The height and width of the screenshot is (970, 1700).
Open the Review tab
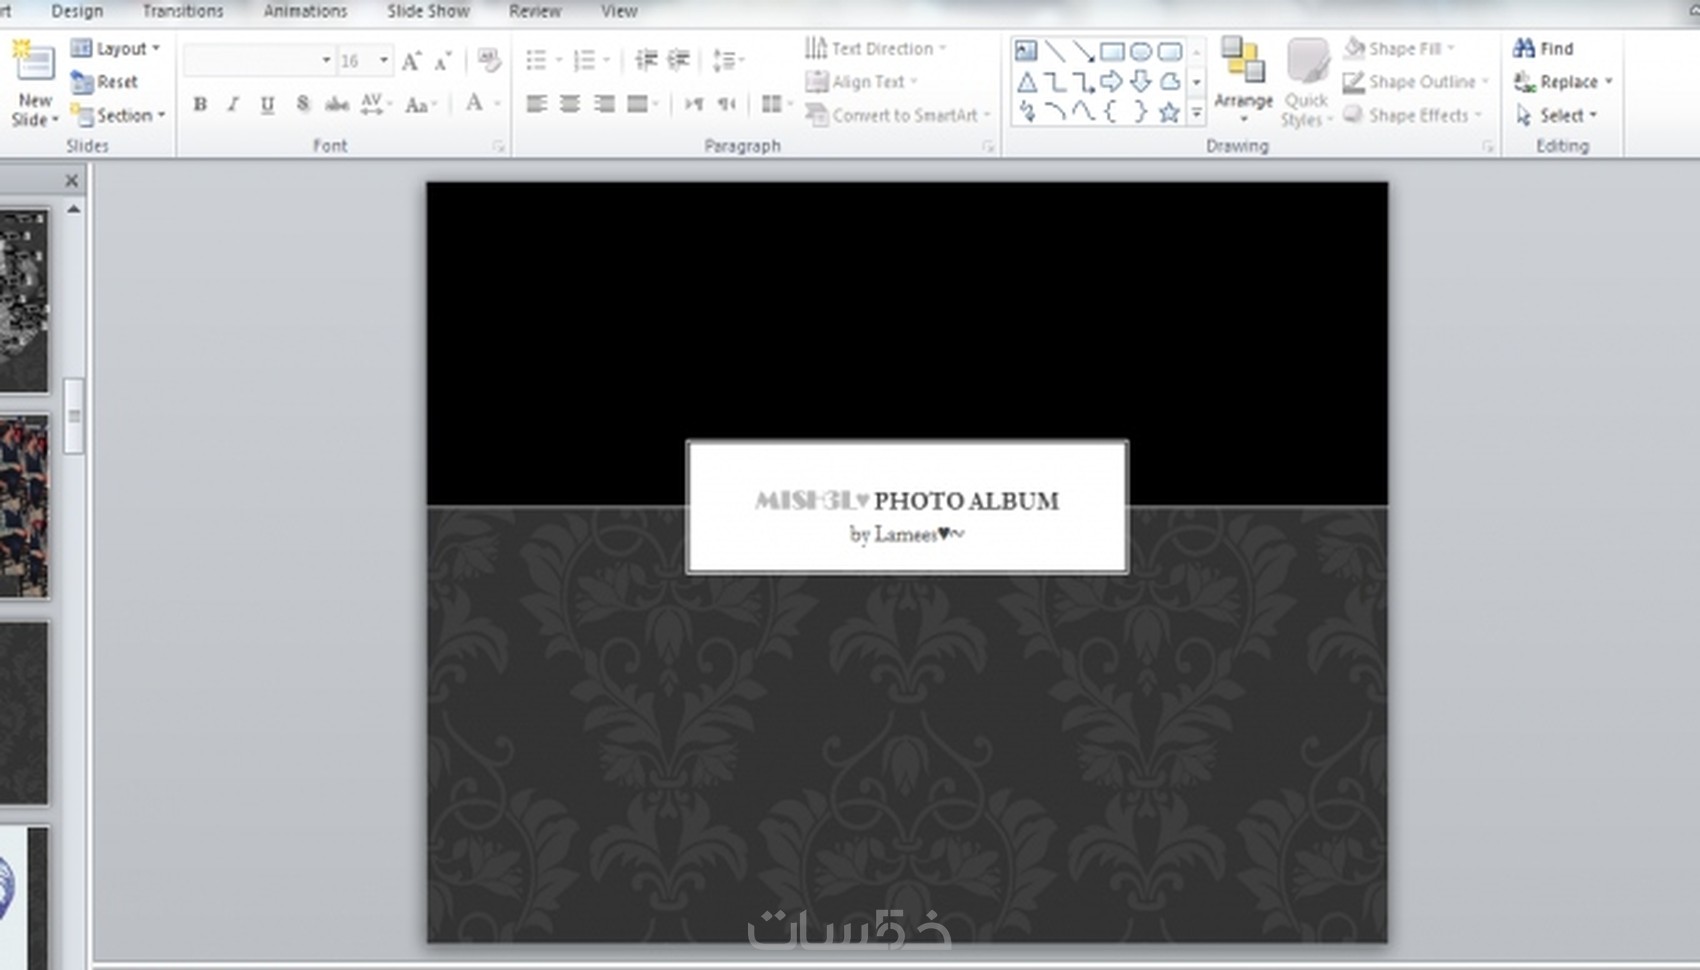[535, 11]
